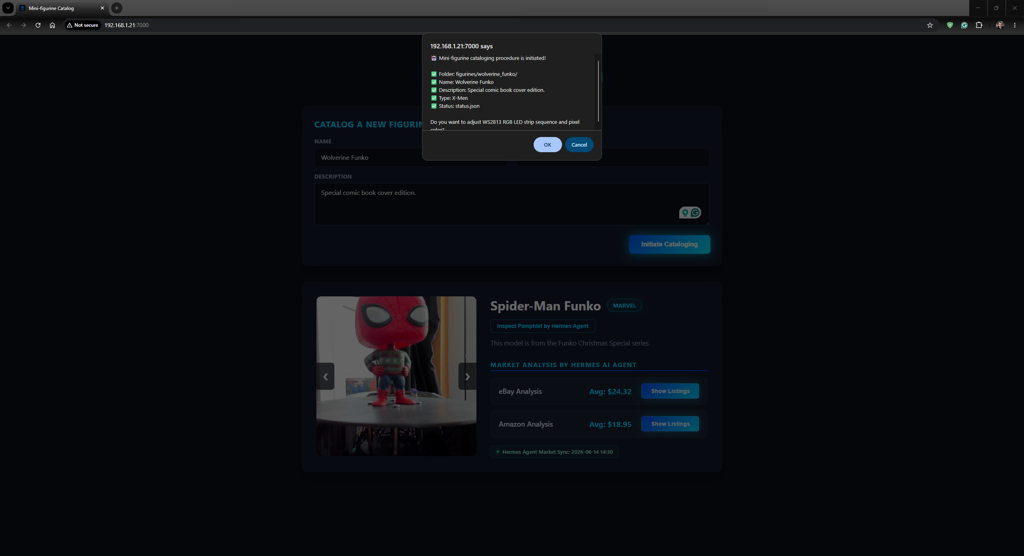The height and width of the screenshot is (556, 1024).
Task: Click the 'Spider-Man Funko' title
Action: point(545,306)
